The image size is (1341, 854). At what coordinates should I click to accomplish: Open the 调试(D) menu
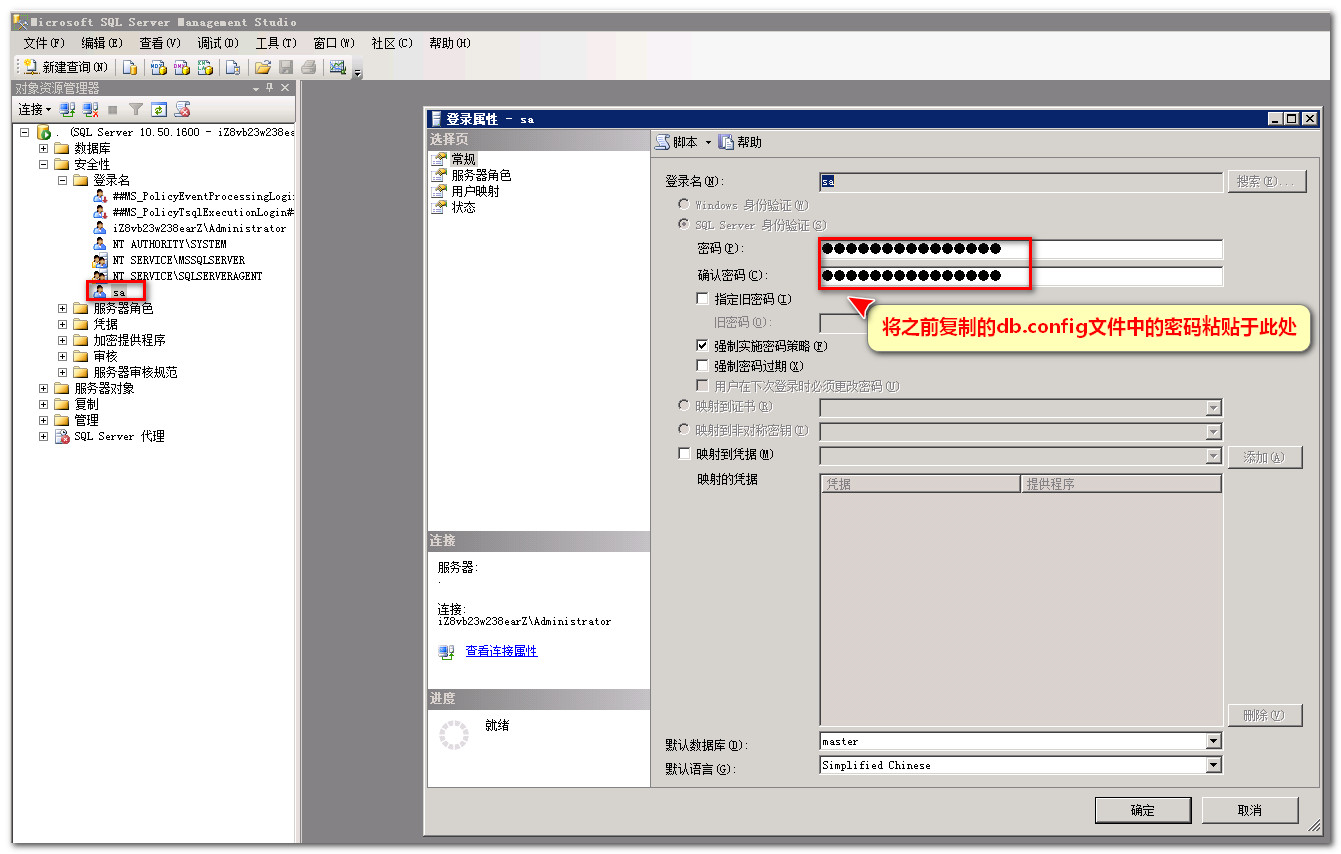pyautogui.click(x=217, y=43)
